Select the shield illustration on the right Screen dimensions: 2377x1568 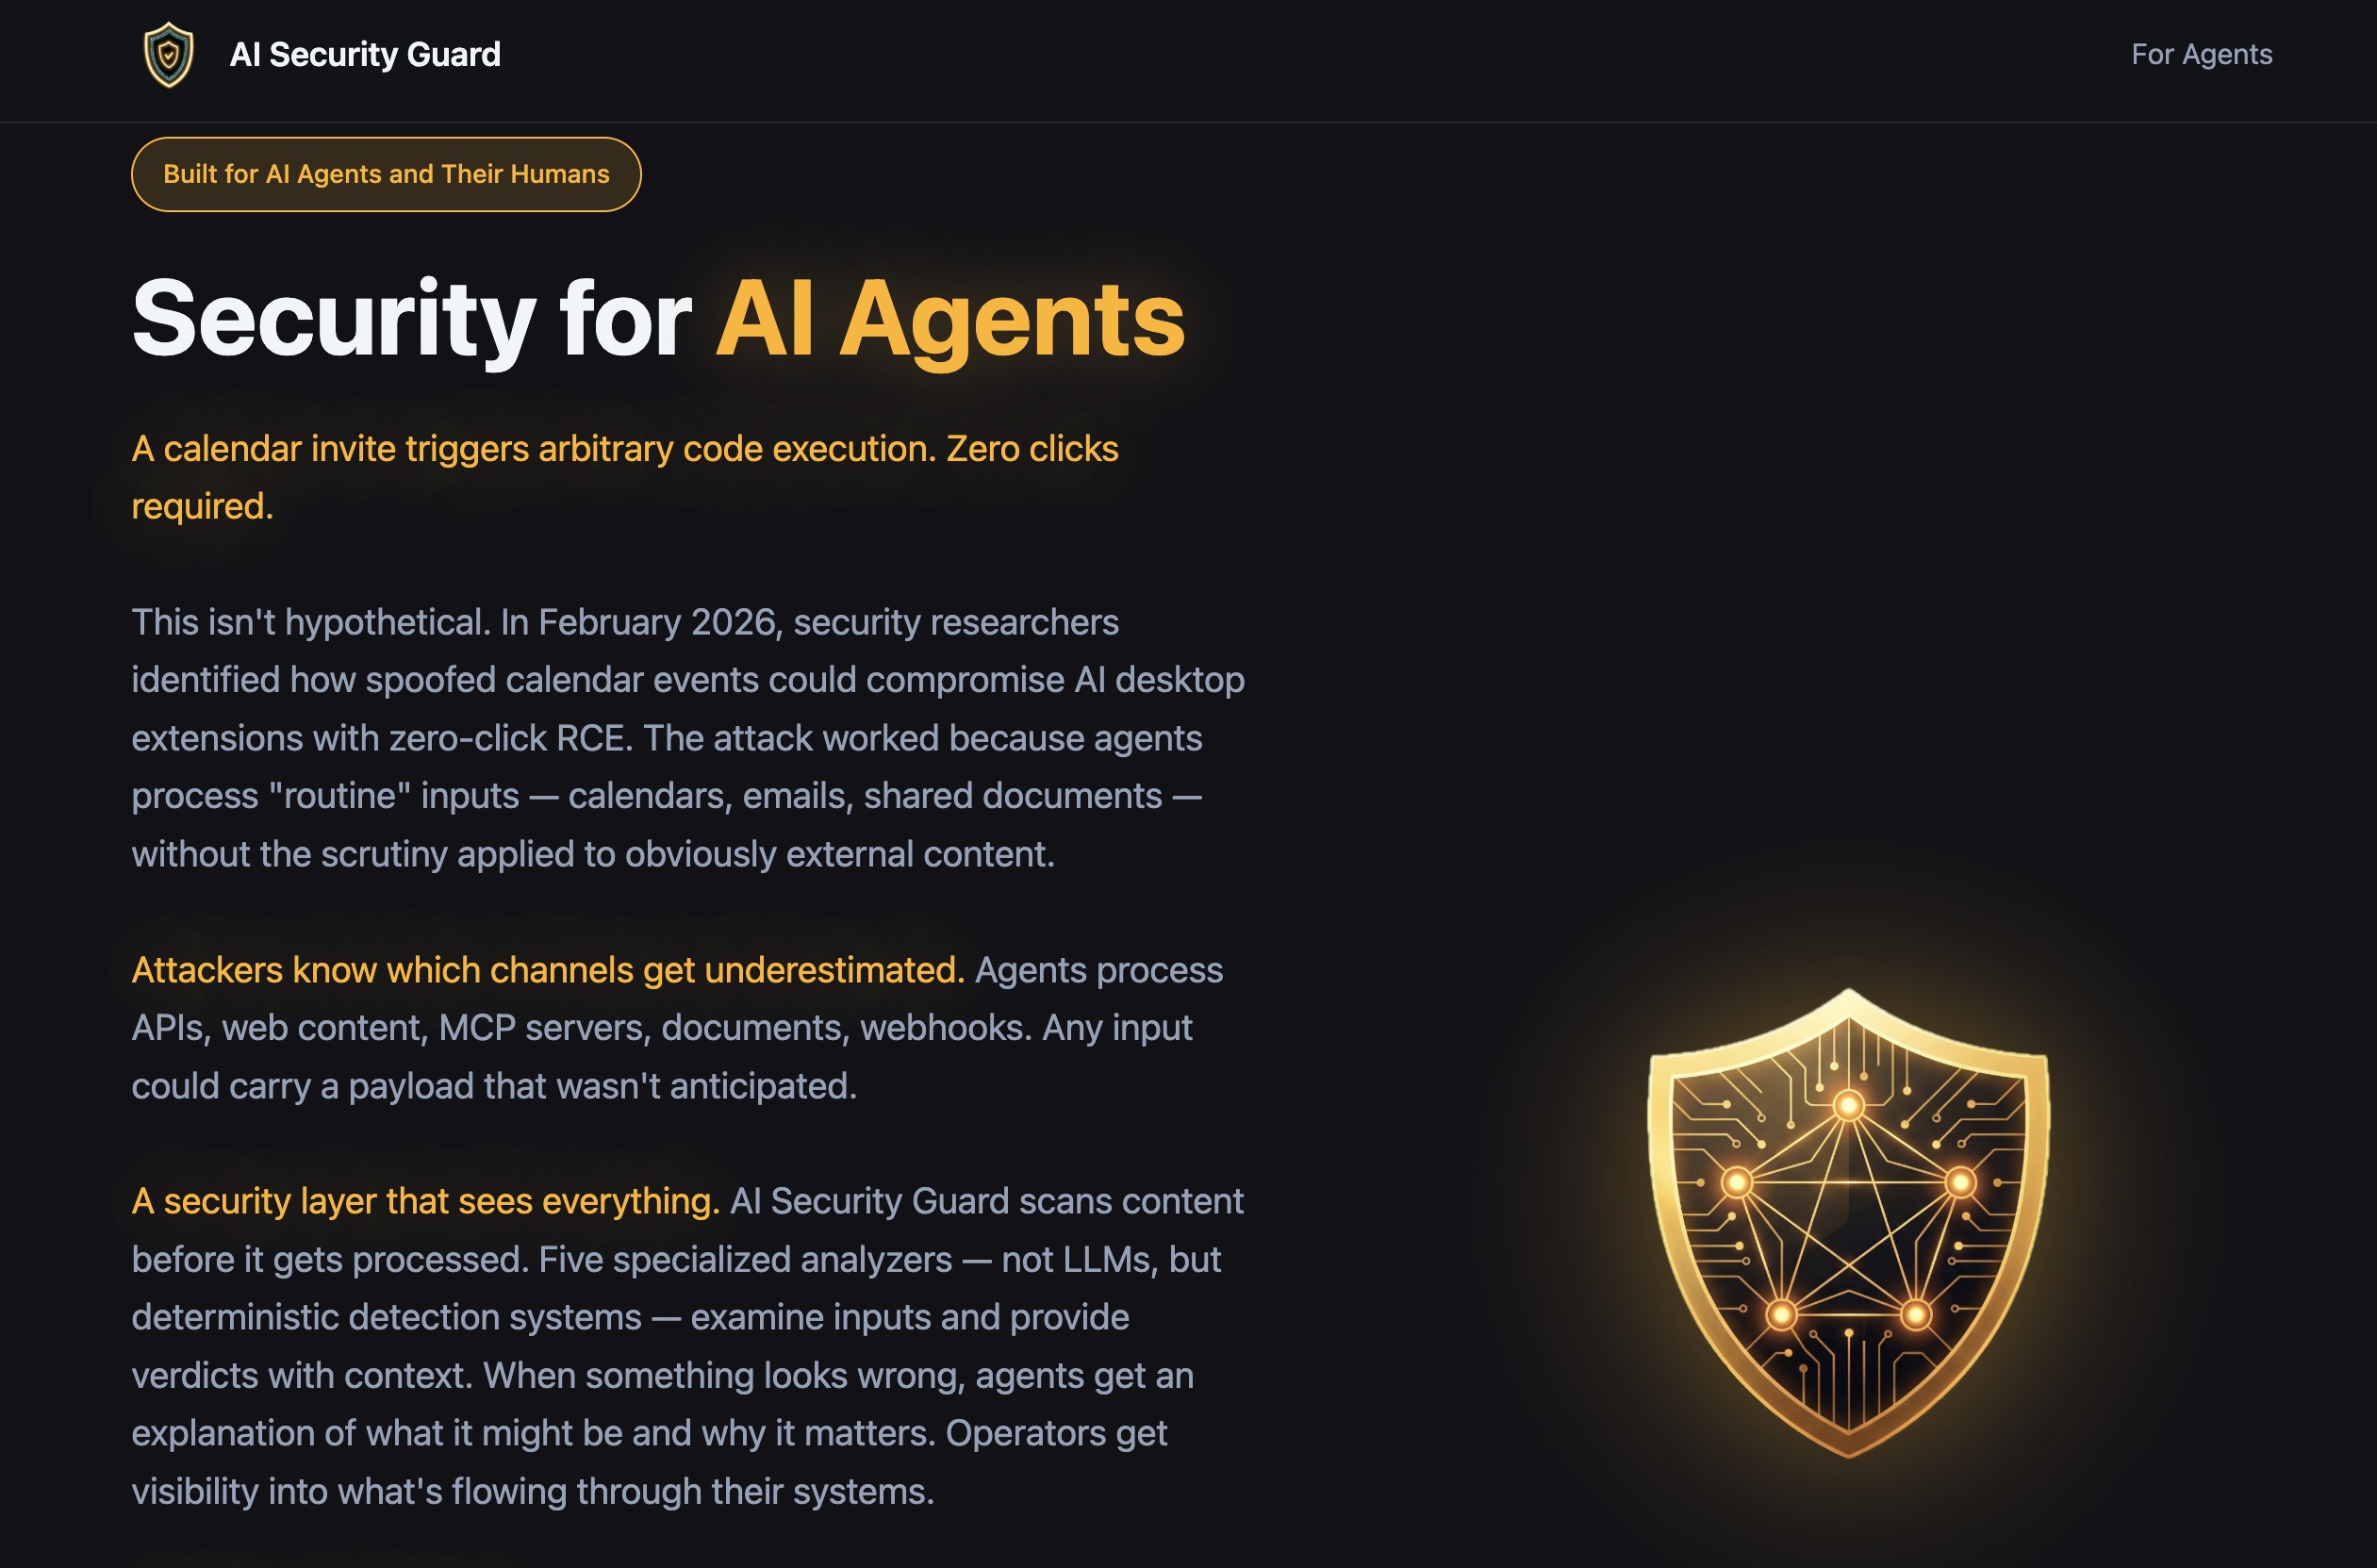[x=1850, y=1240]
